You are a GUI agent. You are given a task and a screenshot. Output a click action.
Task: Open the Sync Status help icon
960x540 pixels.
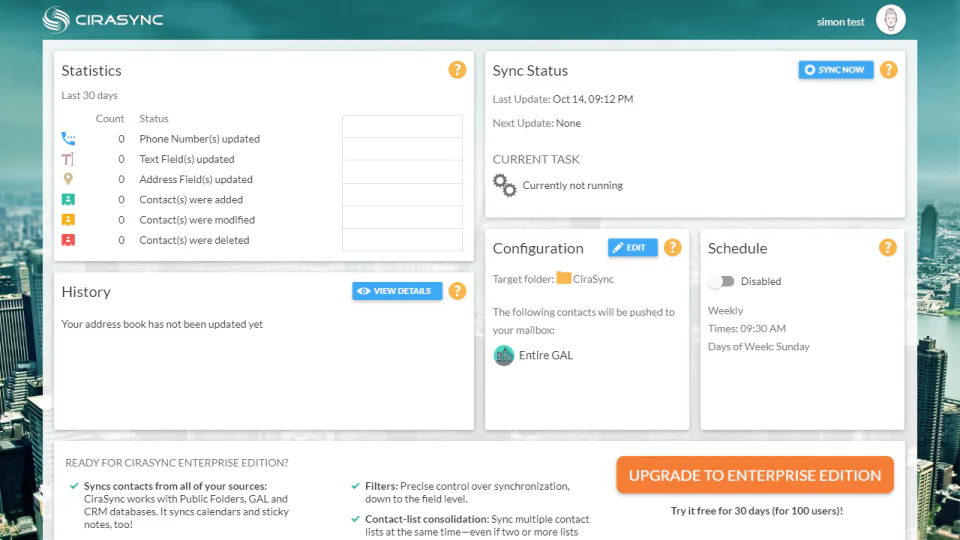click(x=888, y=70)
